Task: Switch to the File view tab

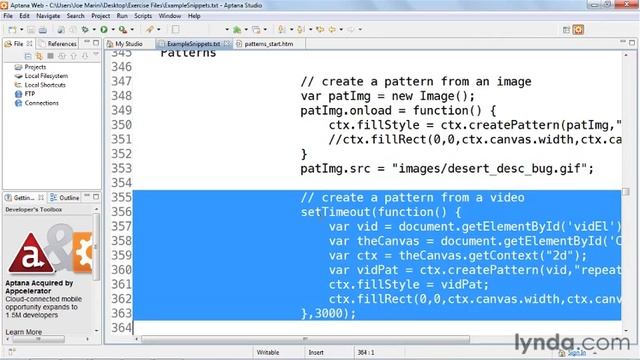Action: [18, 43]
